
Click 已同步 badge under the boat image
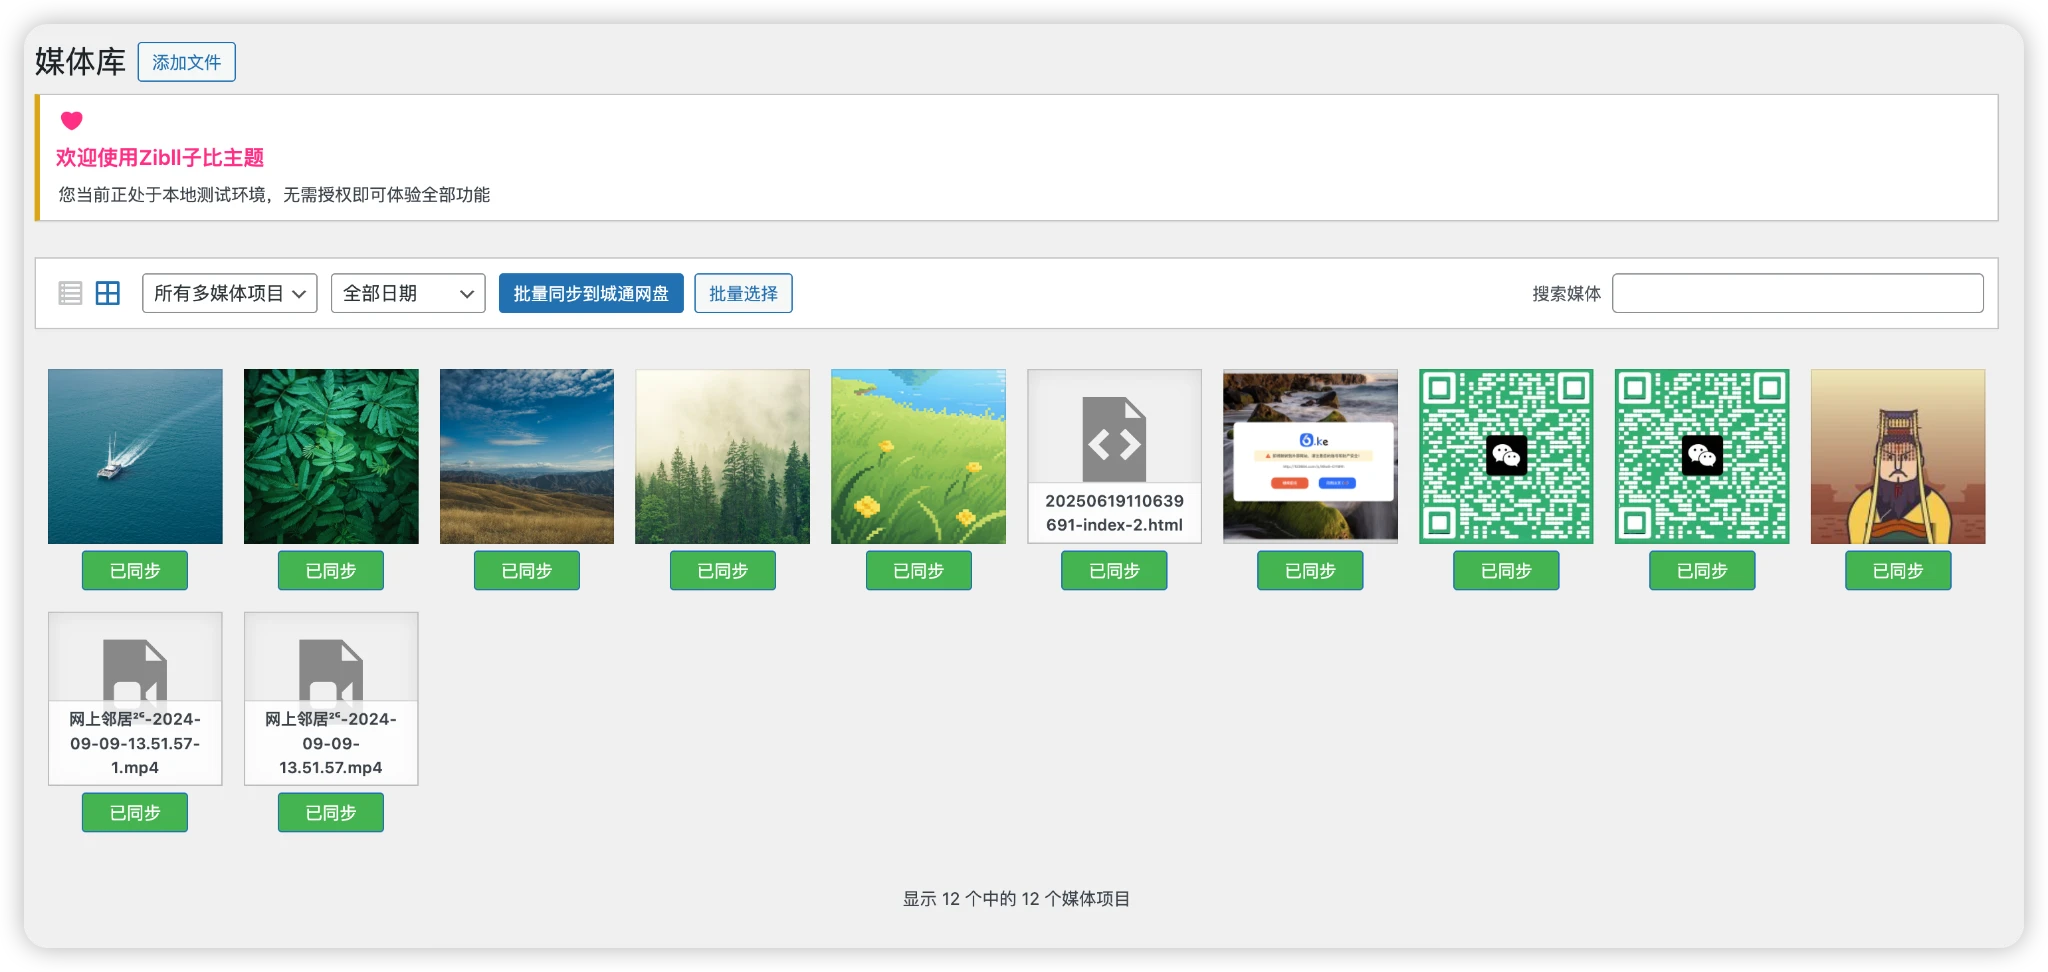point(134,570)
